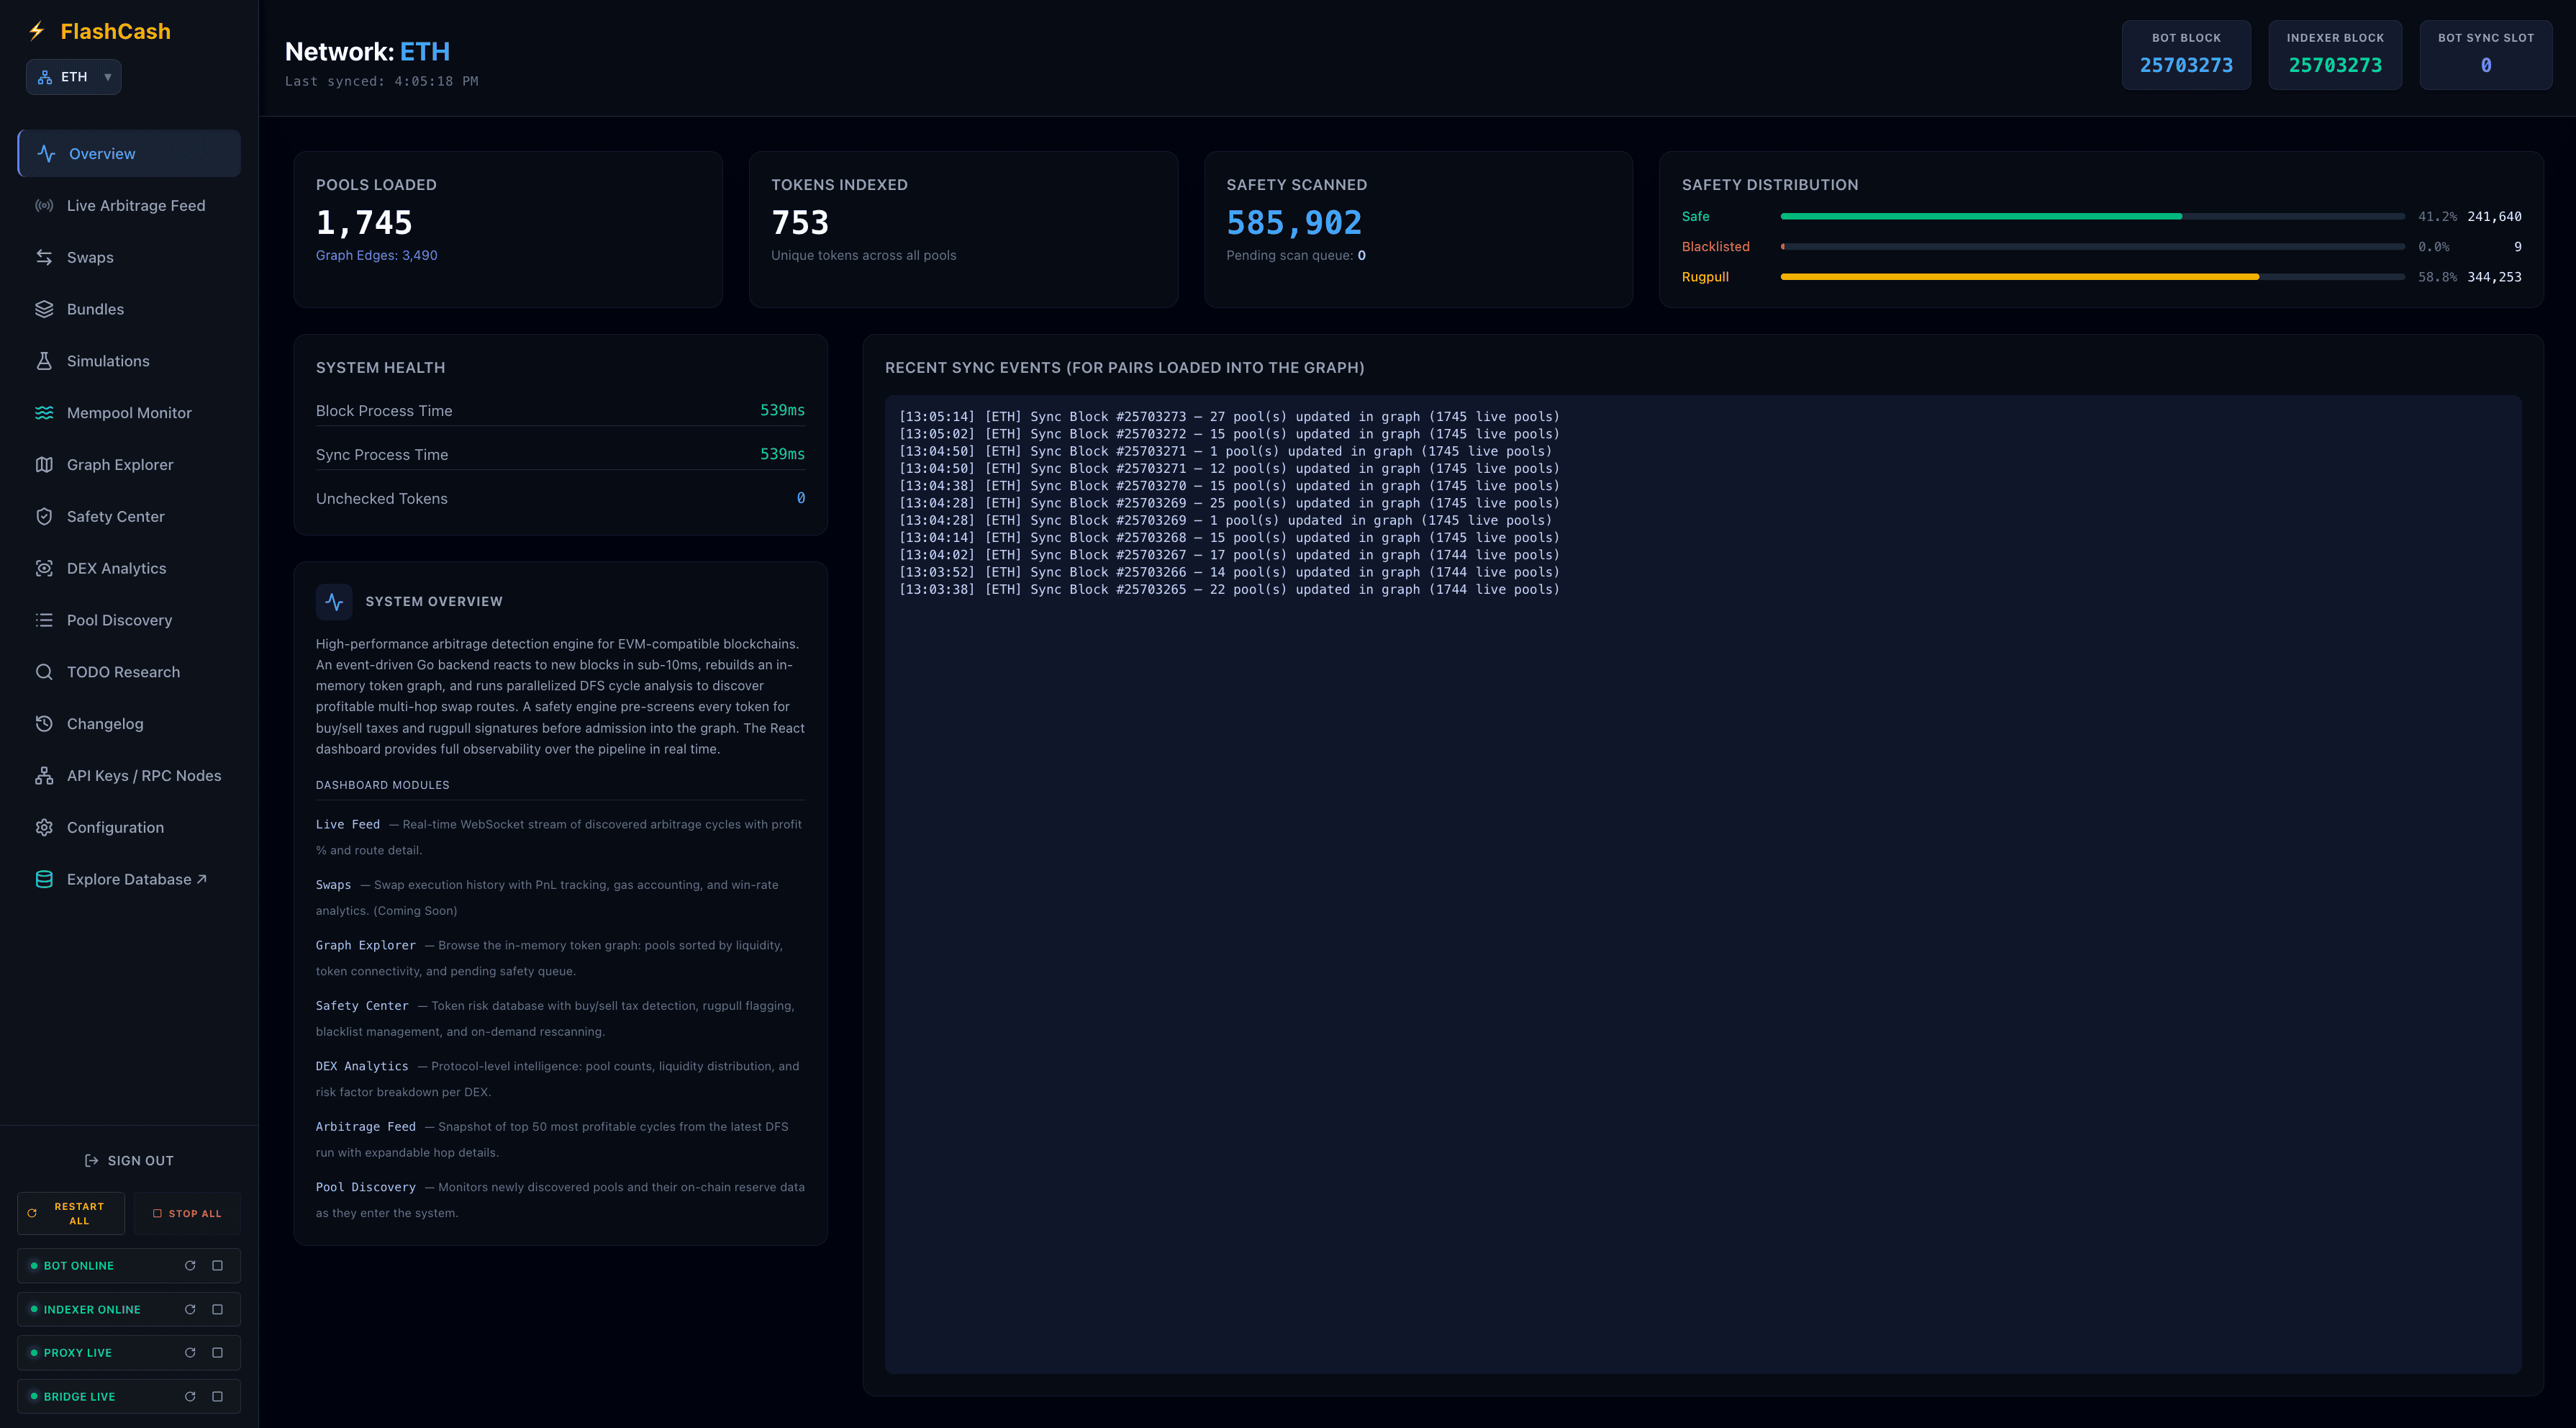The height and width of the screenshot is (1428, 2576).
Task: Click the FlashCash lightning bolt logo
Action: pos(37,31)
